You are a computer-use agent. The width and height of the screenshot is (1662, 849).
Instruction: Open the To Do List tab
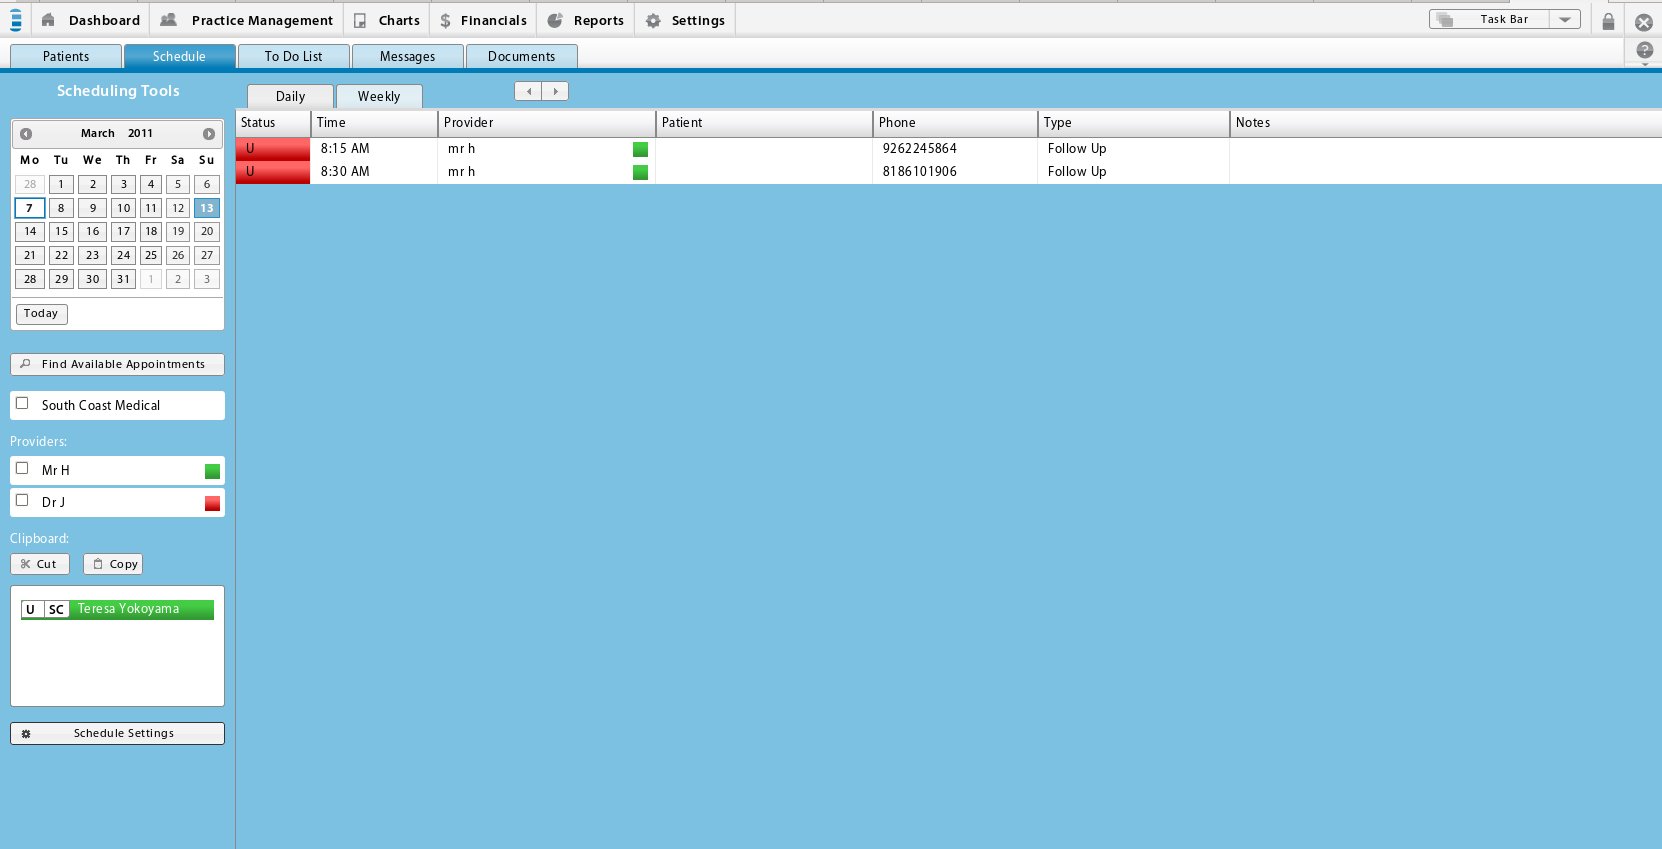(x=293, y=57)
